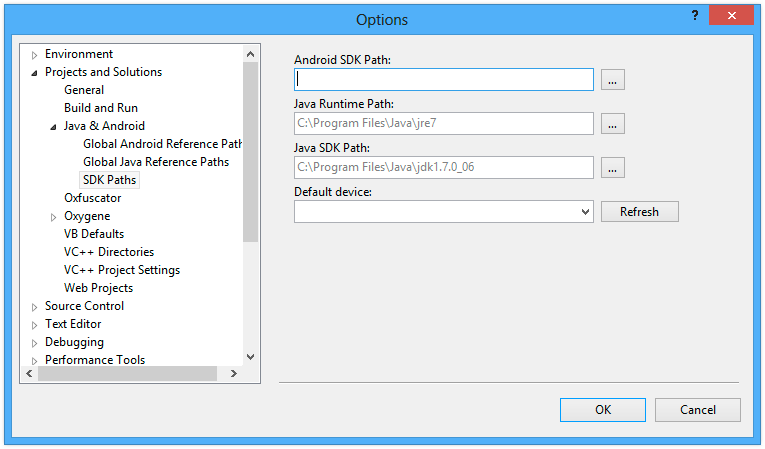Viewport: 765px width, 449px height.
Task: Click the tree's horizontal scrollbar thumb
Action: click(x=127, y=374)
